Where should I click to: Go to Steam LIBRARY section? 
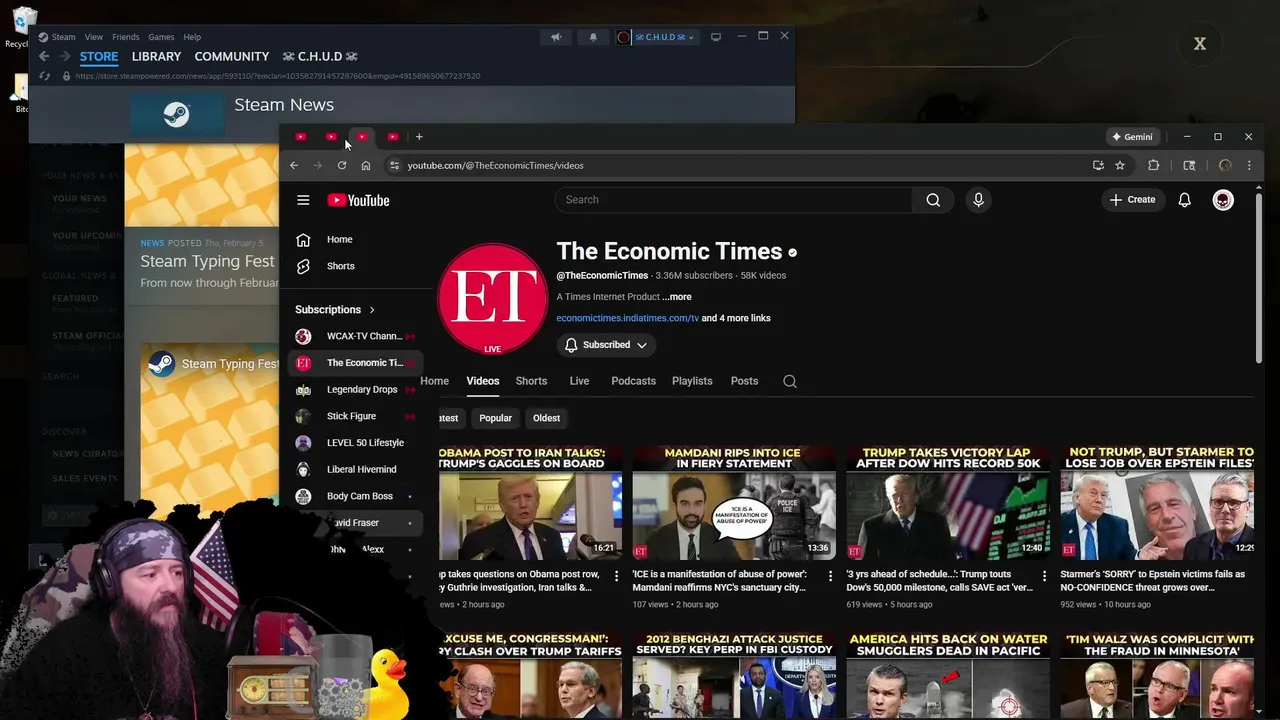click(x=156, y=57)
